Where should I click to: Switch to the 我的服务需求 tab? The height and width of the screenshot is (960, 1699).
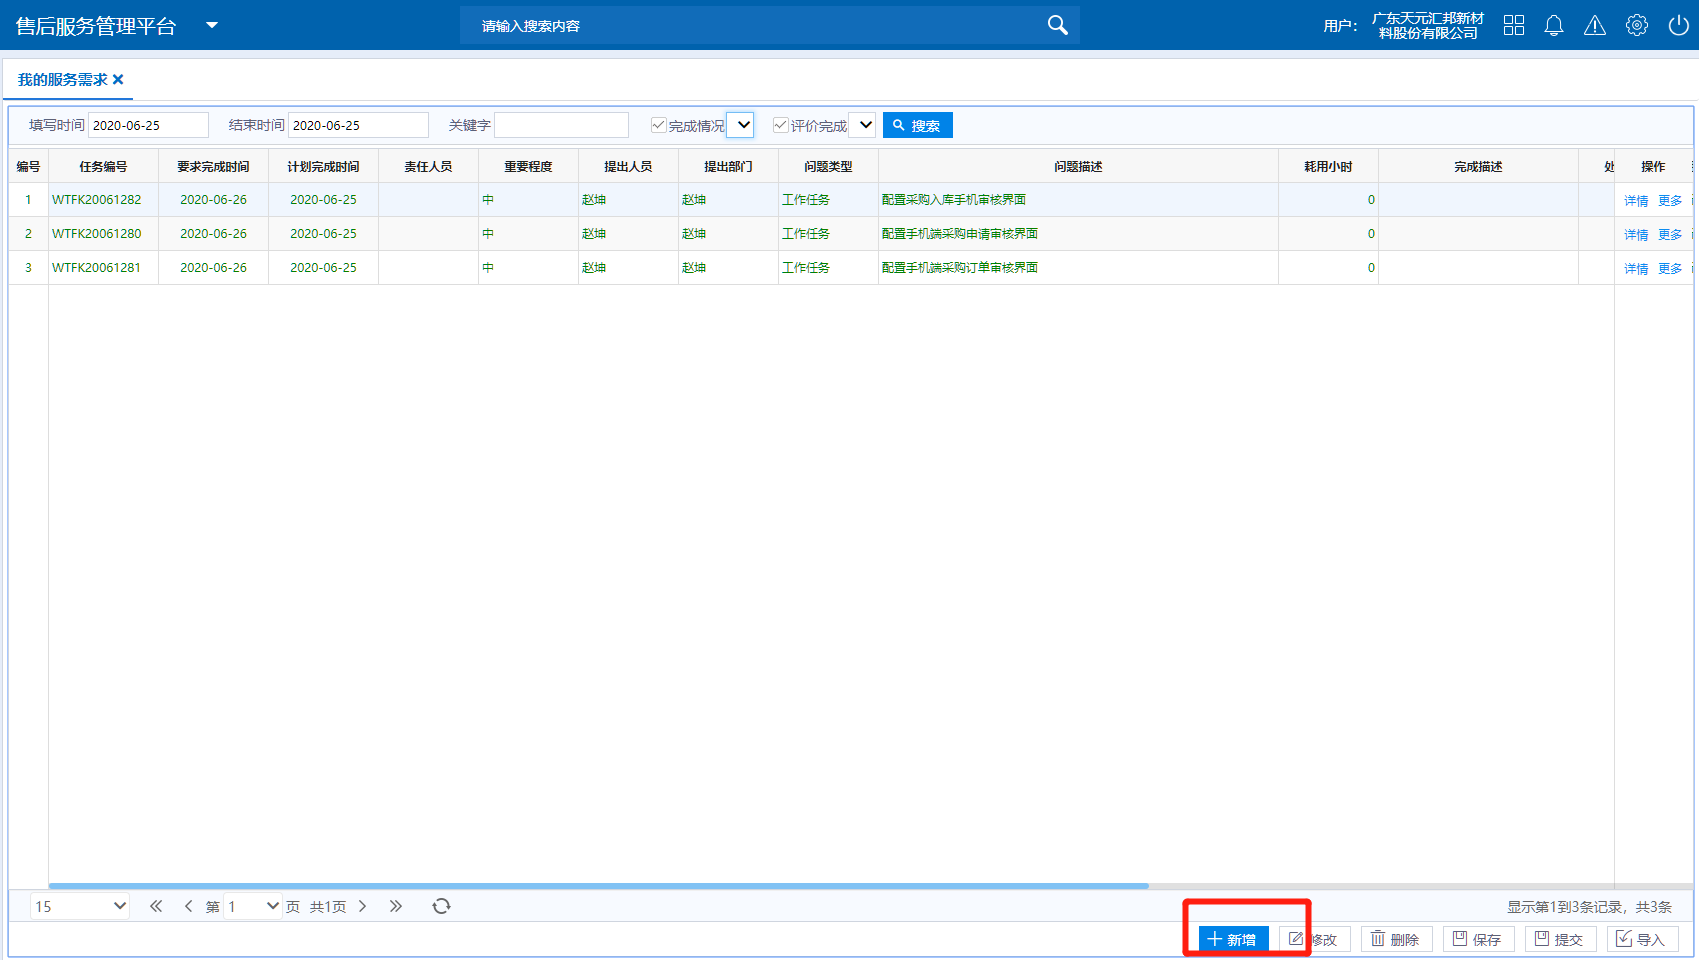point(62,80)
